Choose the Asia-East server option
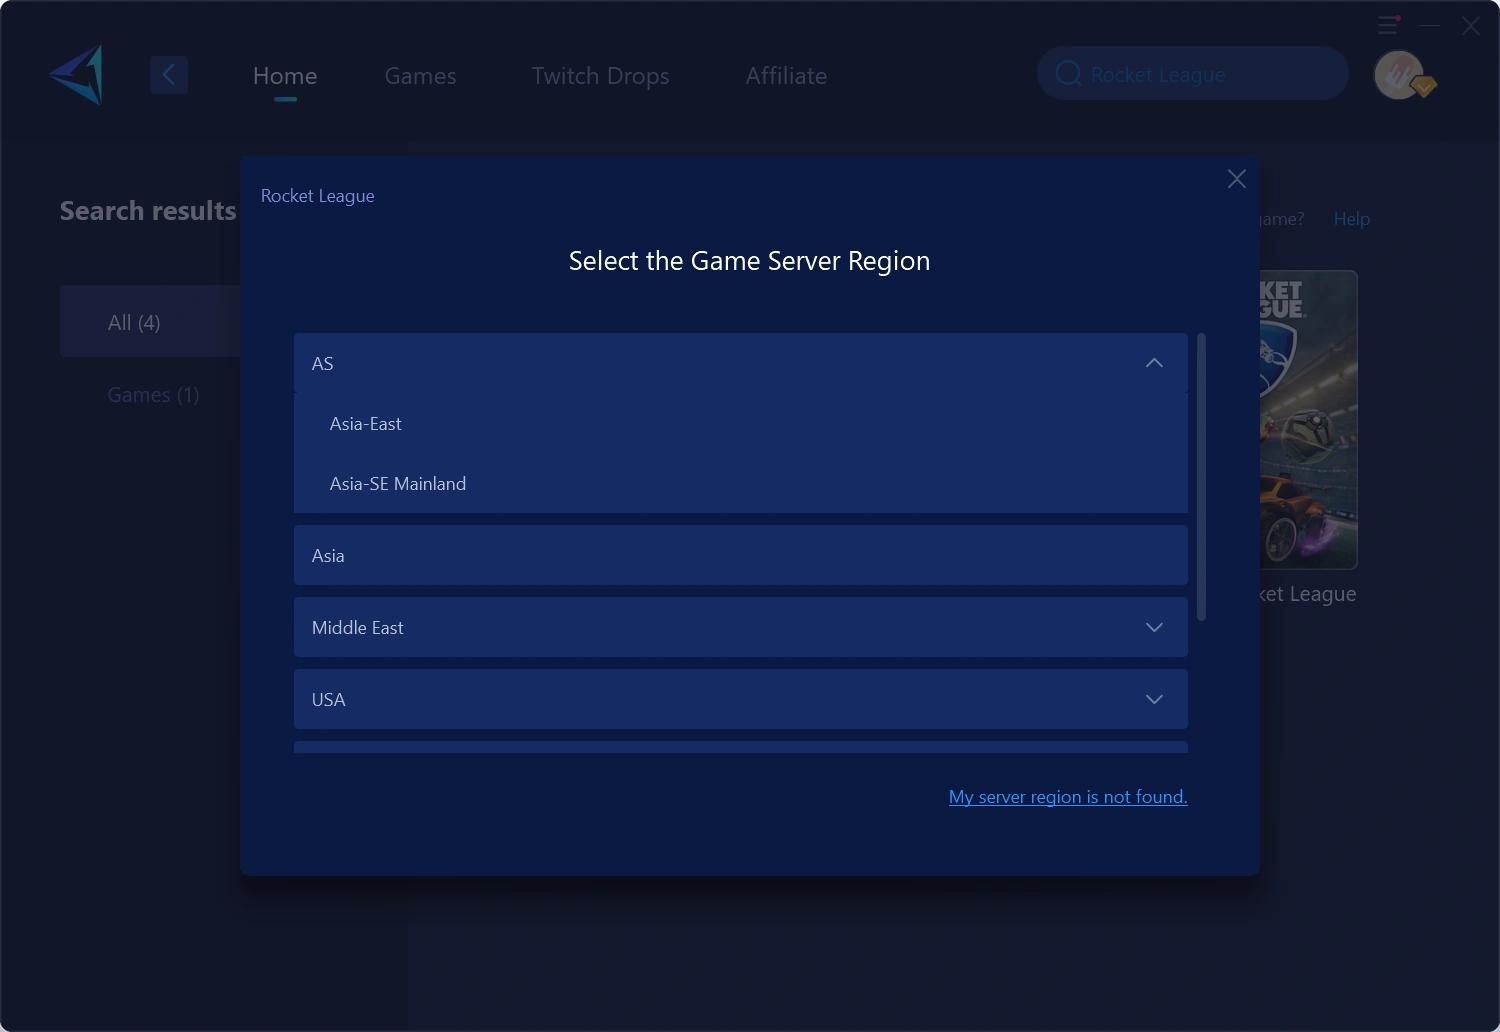 click(x=365, y=423)
